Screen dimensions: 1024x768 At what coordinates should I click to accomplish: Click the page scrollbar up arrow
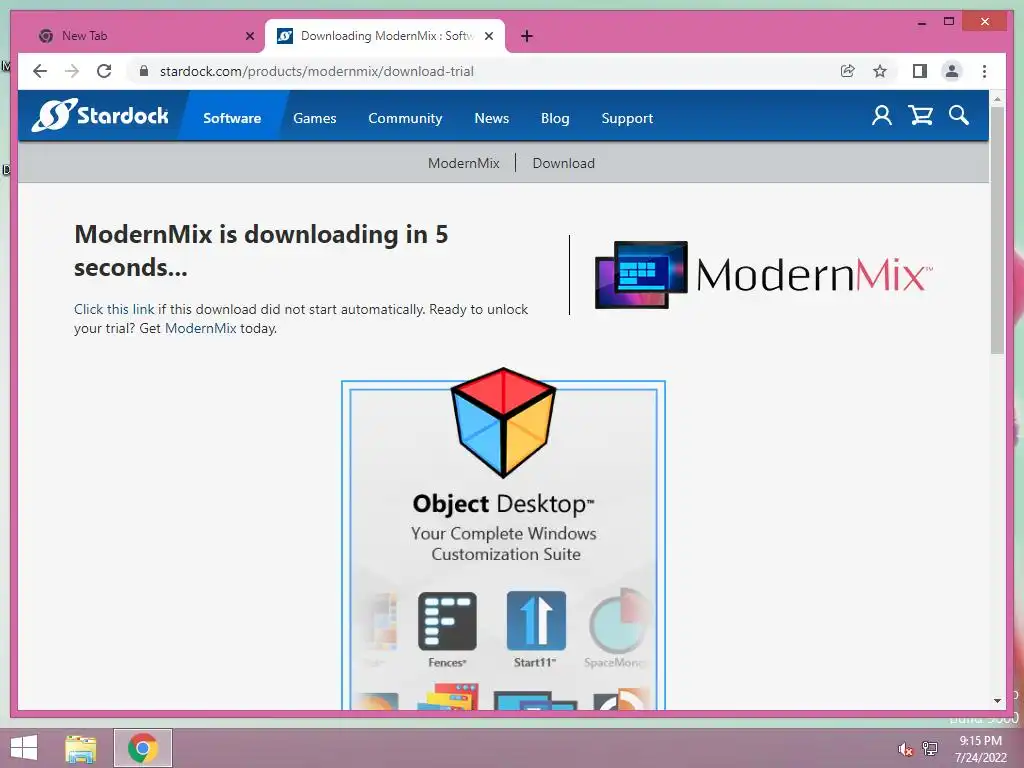point(997,99)
